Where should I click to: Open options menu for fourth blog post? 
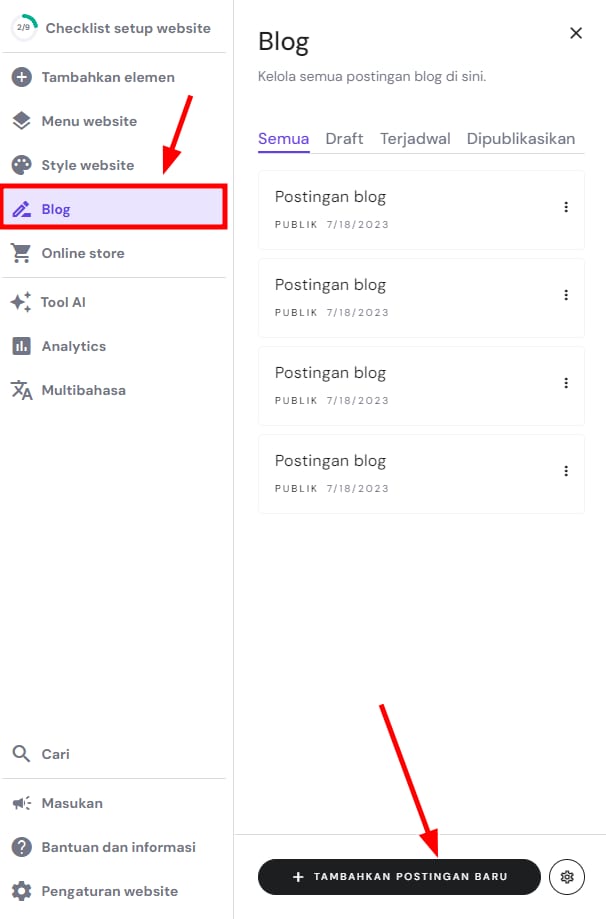566,471
